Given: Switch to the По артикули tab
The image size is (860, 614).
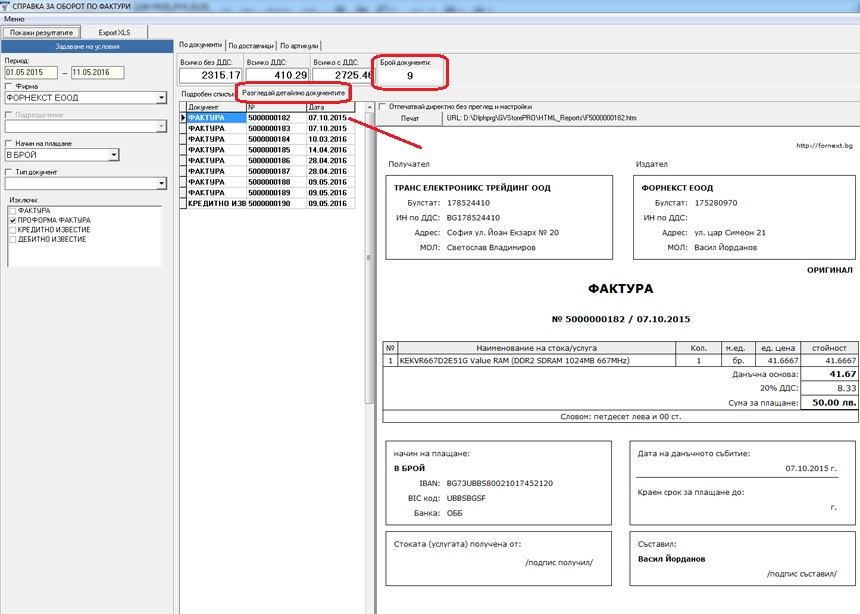Looking at the screenshot, I should (x=299, y=46).
